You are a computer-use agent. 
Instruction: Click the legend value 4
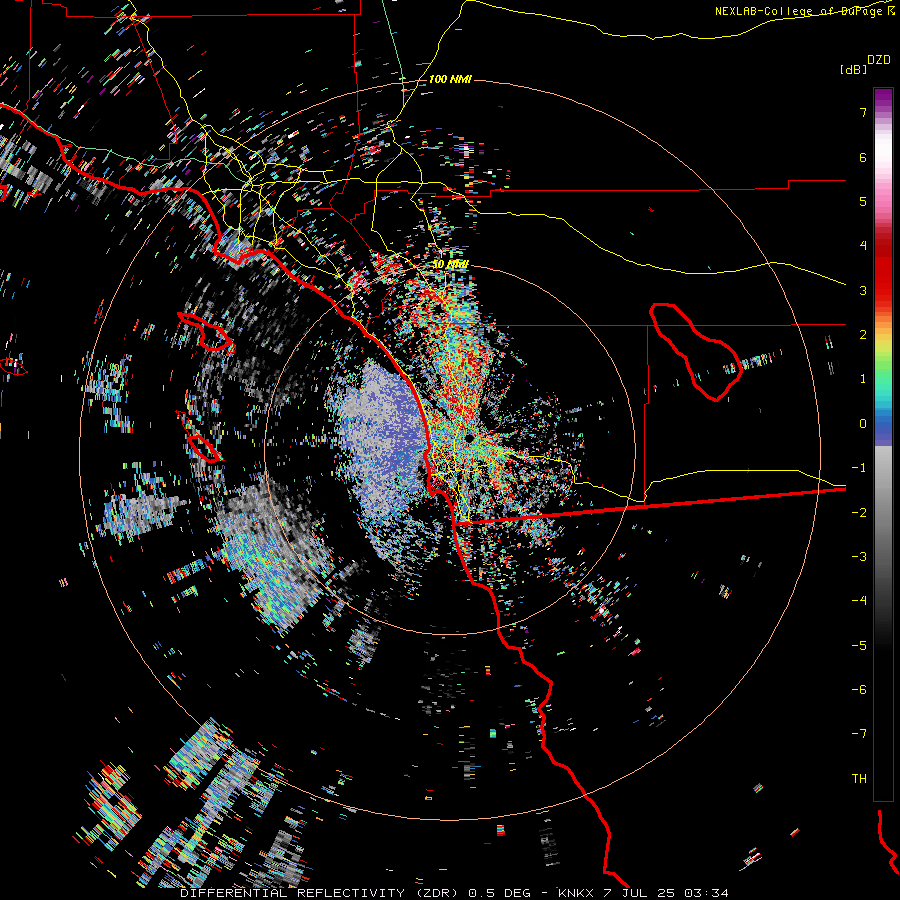pos(863,246)
